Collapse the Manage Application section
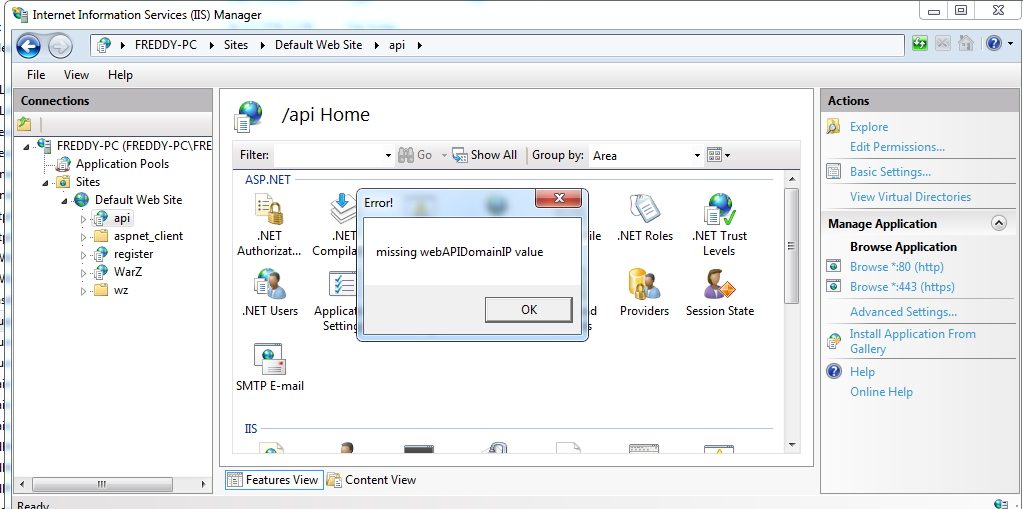Image resolution: width=1023 pixels, height=509 pixels. pyautogui.click(x=998, y=223)
